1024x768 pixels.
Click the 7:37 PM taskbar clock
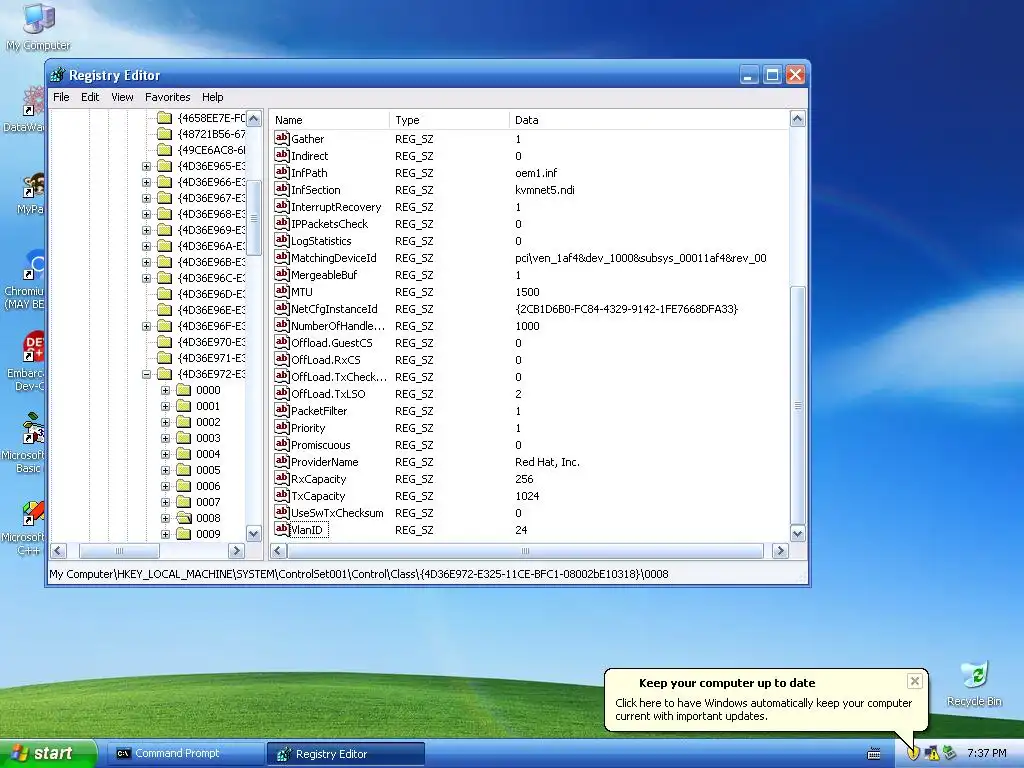click(x=986, y=753)
